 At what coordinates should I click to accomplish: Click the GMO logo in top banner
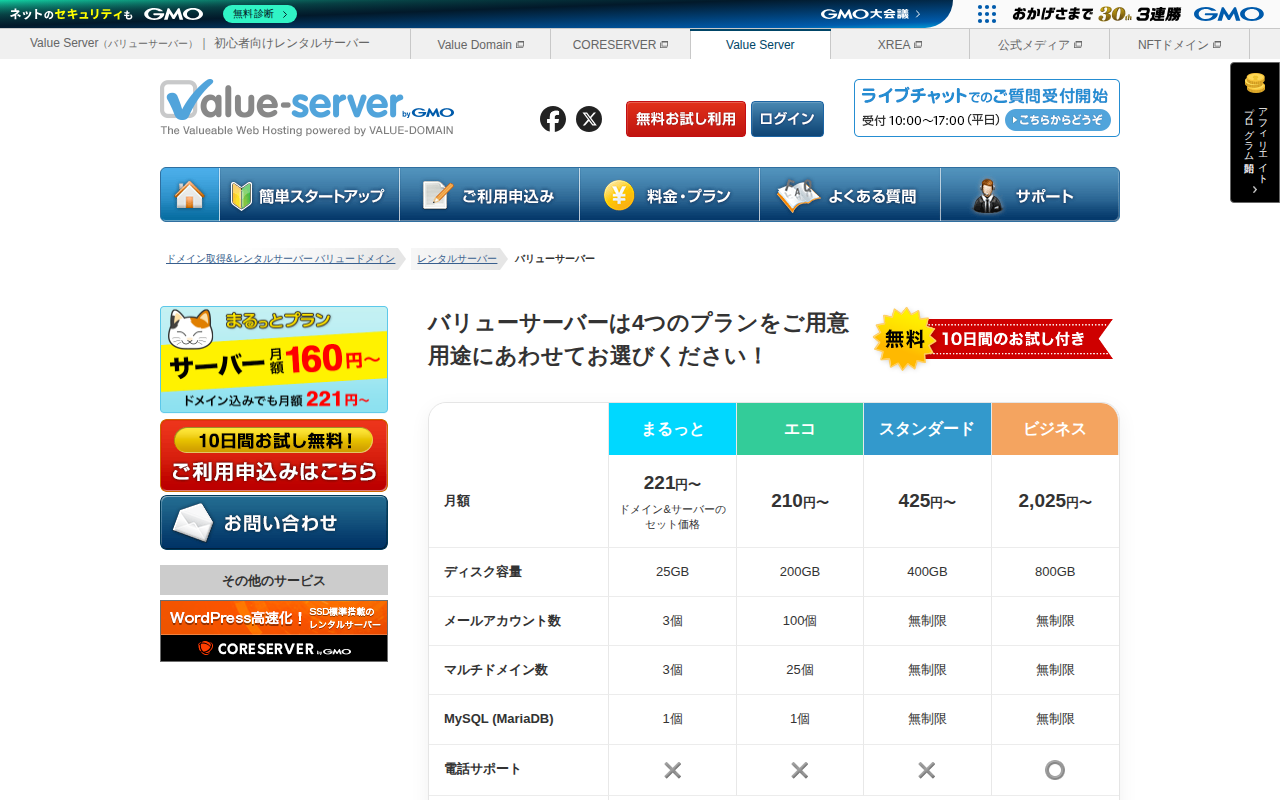click(x=173, y=14)
